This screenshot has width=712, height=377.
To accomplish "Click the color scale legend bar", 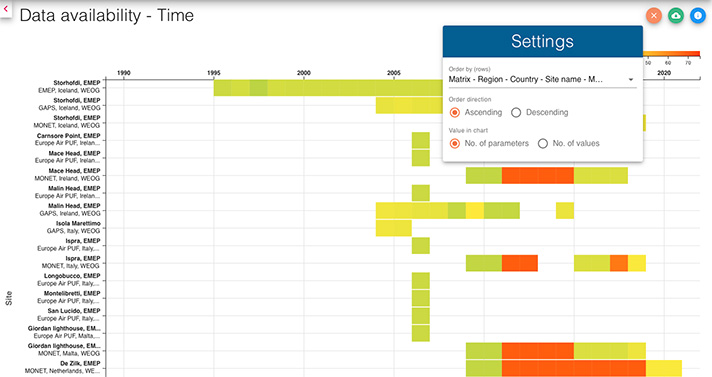I will click(671, 54).
